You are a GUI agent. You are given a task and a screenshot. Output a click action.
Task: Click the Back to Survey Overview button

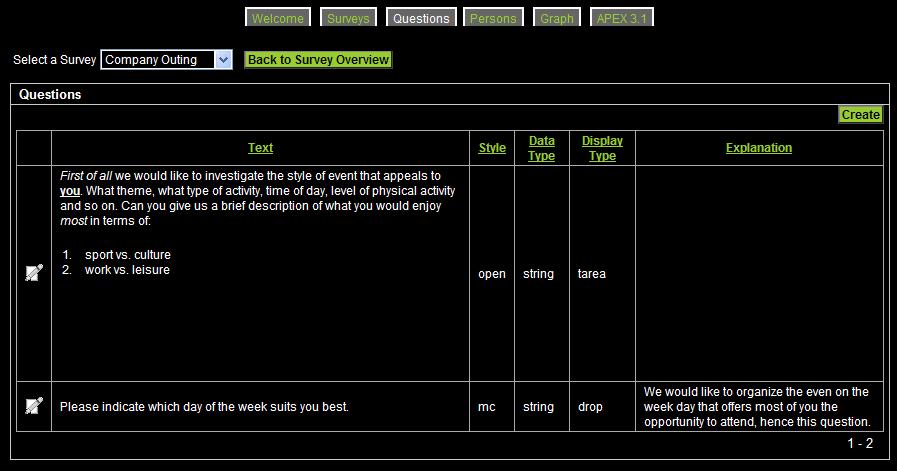[x=318, y=60]
